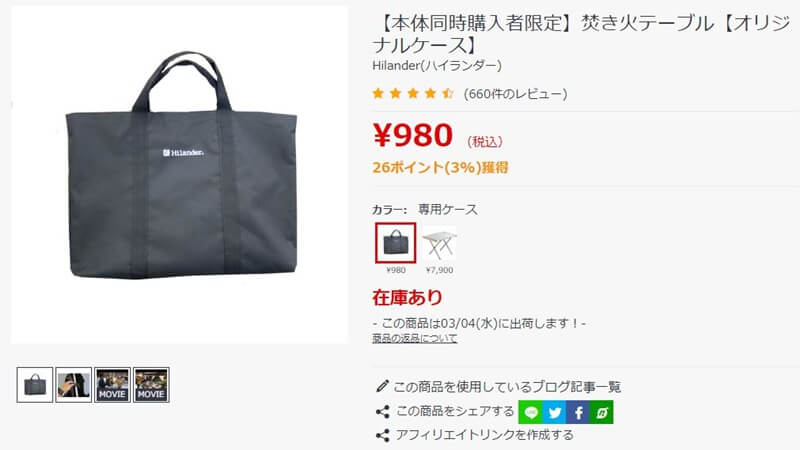Click the pencil icon beside blog articles
The image size is (800, 450).
click(x=382, y=386)
